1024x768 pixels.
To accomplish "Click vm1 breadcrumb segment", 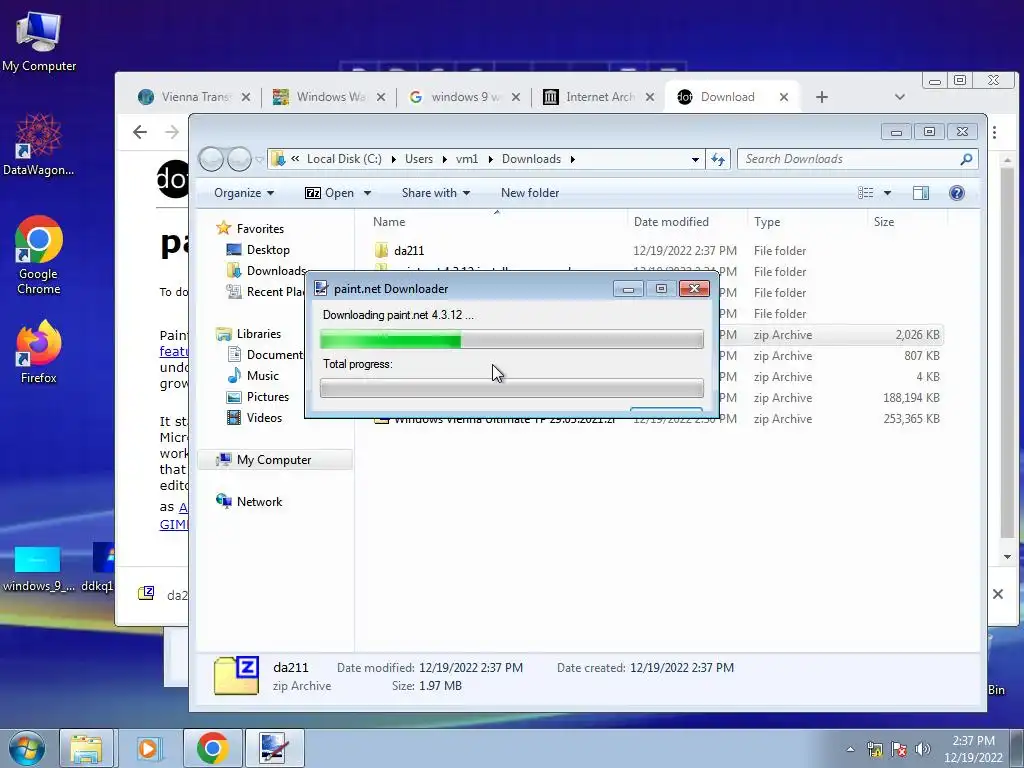I will tap(467, 159).
